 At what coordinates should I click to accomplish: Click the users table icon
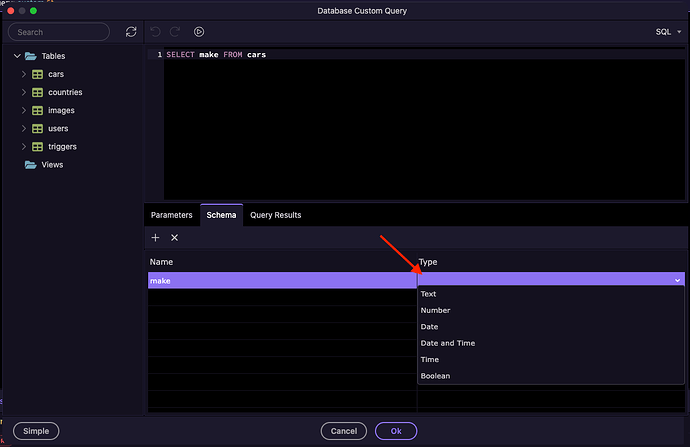[37, 128]
